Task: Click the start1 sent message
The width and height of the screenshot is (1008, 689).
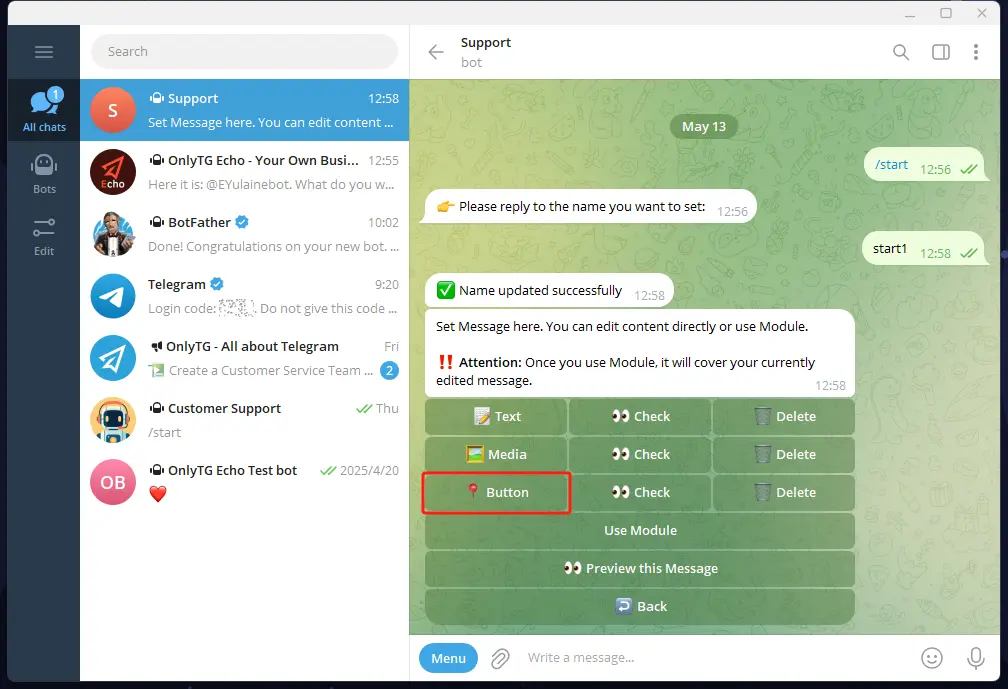Action: (924, 249)
